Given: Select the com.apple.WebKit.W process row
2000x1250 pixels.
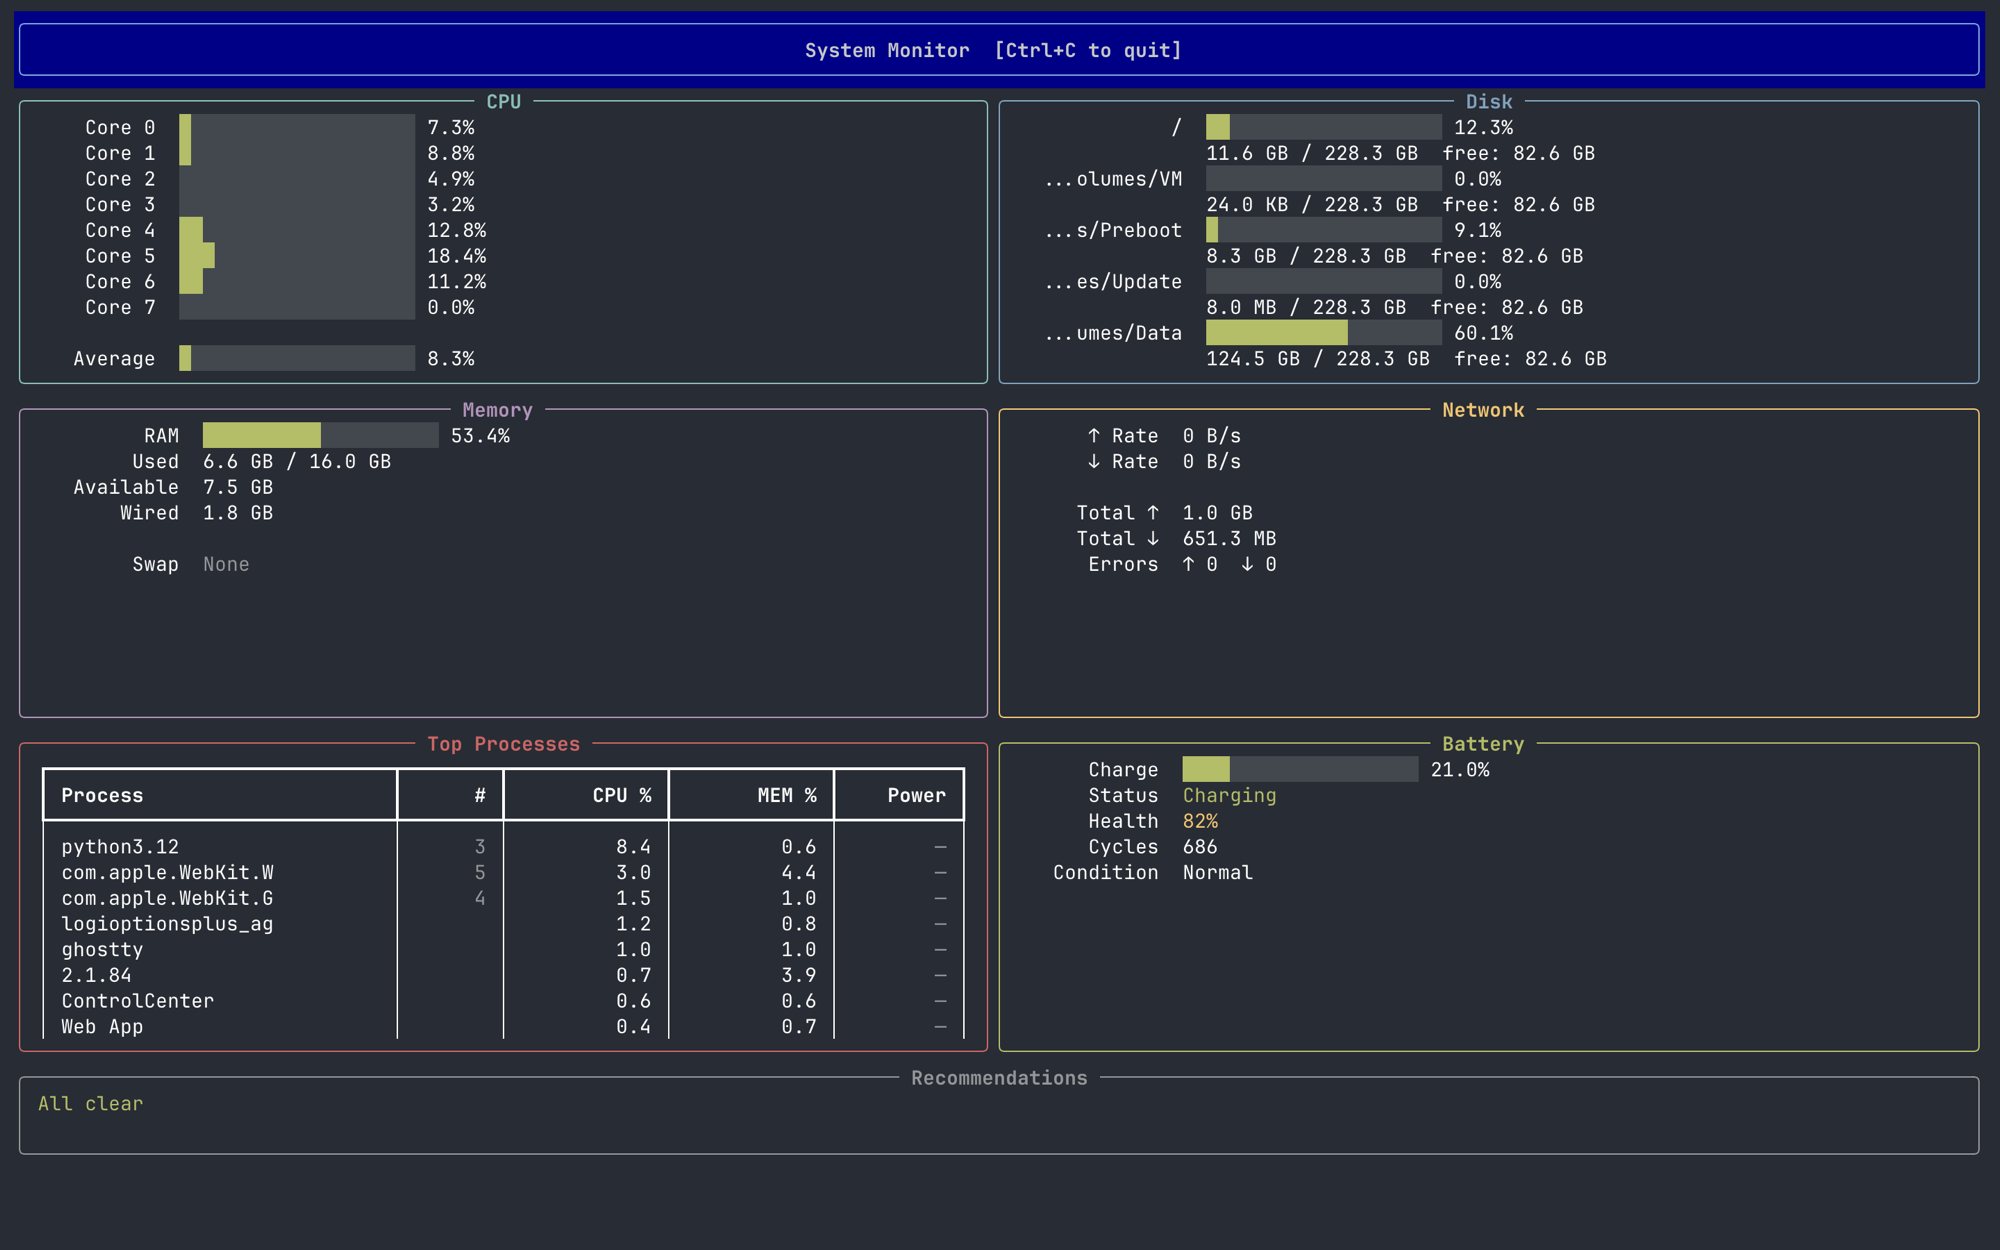Looking at the screenshot, I should (503, 872).
